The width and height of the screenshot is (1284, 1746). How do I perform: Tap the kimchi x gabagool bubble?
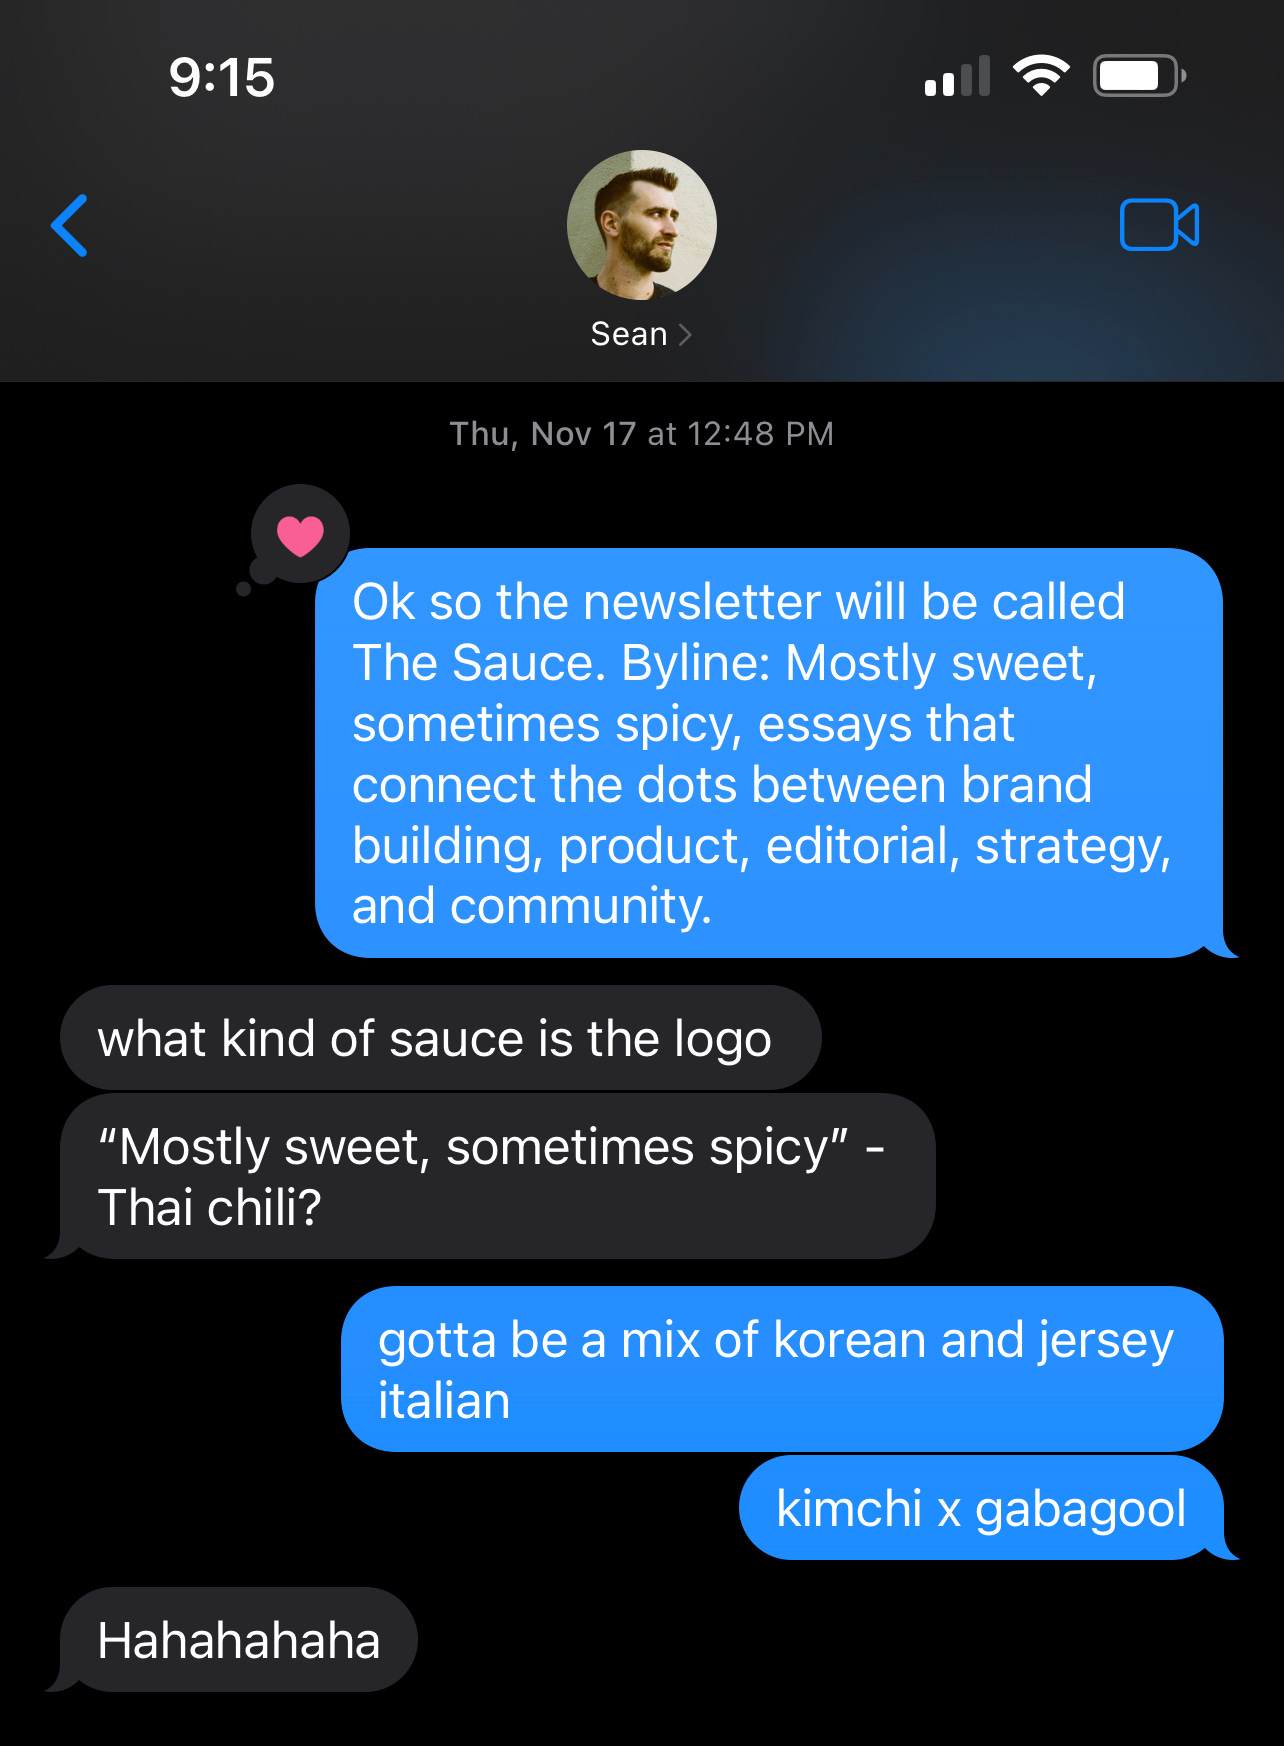[981, 1508]
